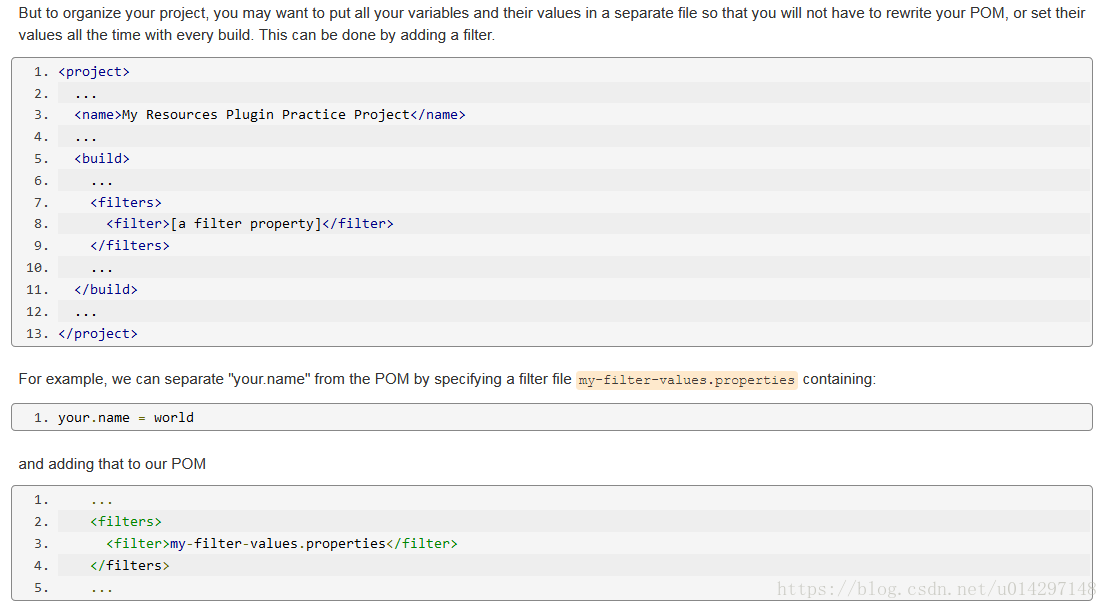The image size is (1109, 609).
Task: Click the opening <filters> tag on line 7
Action: 125,202
